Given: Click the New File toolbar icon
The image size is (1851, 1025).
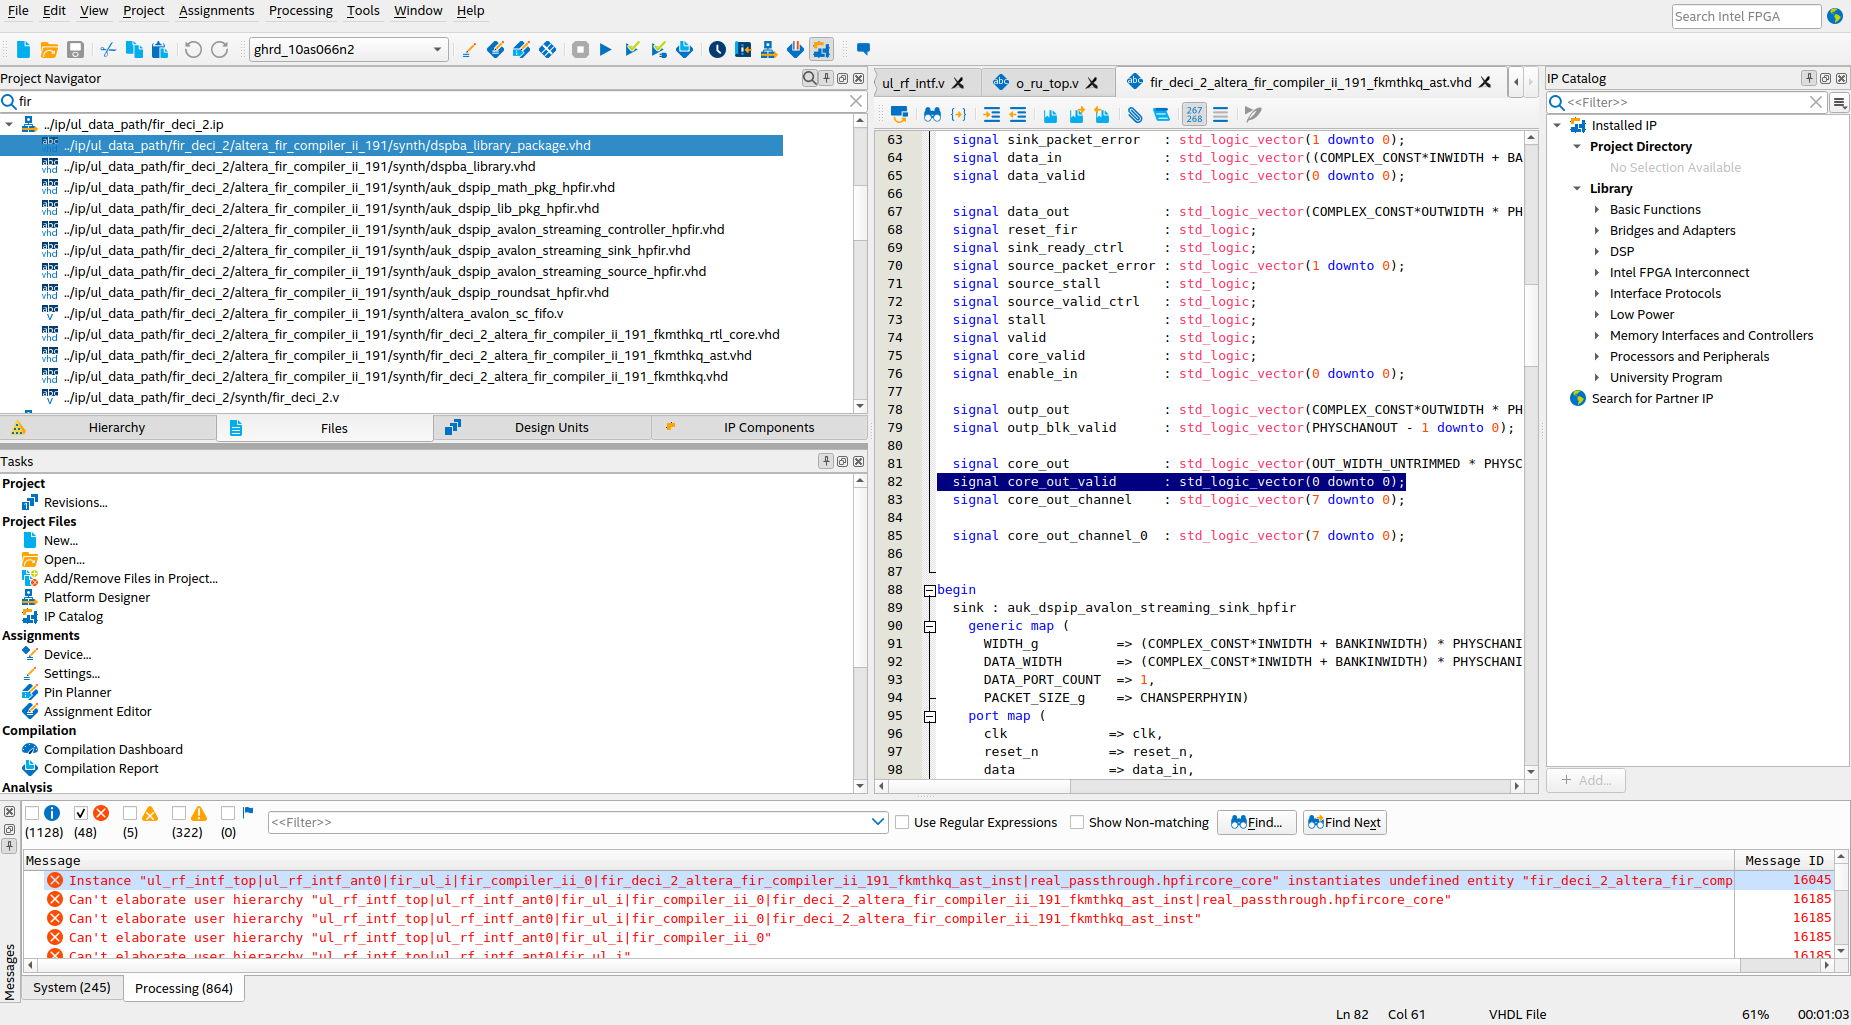Looking at the screenshot, I should [23, 49].
